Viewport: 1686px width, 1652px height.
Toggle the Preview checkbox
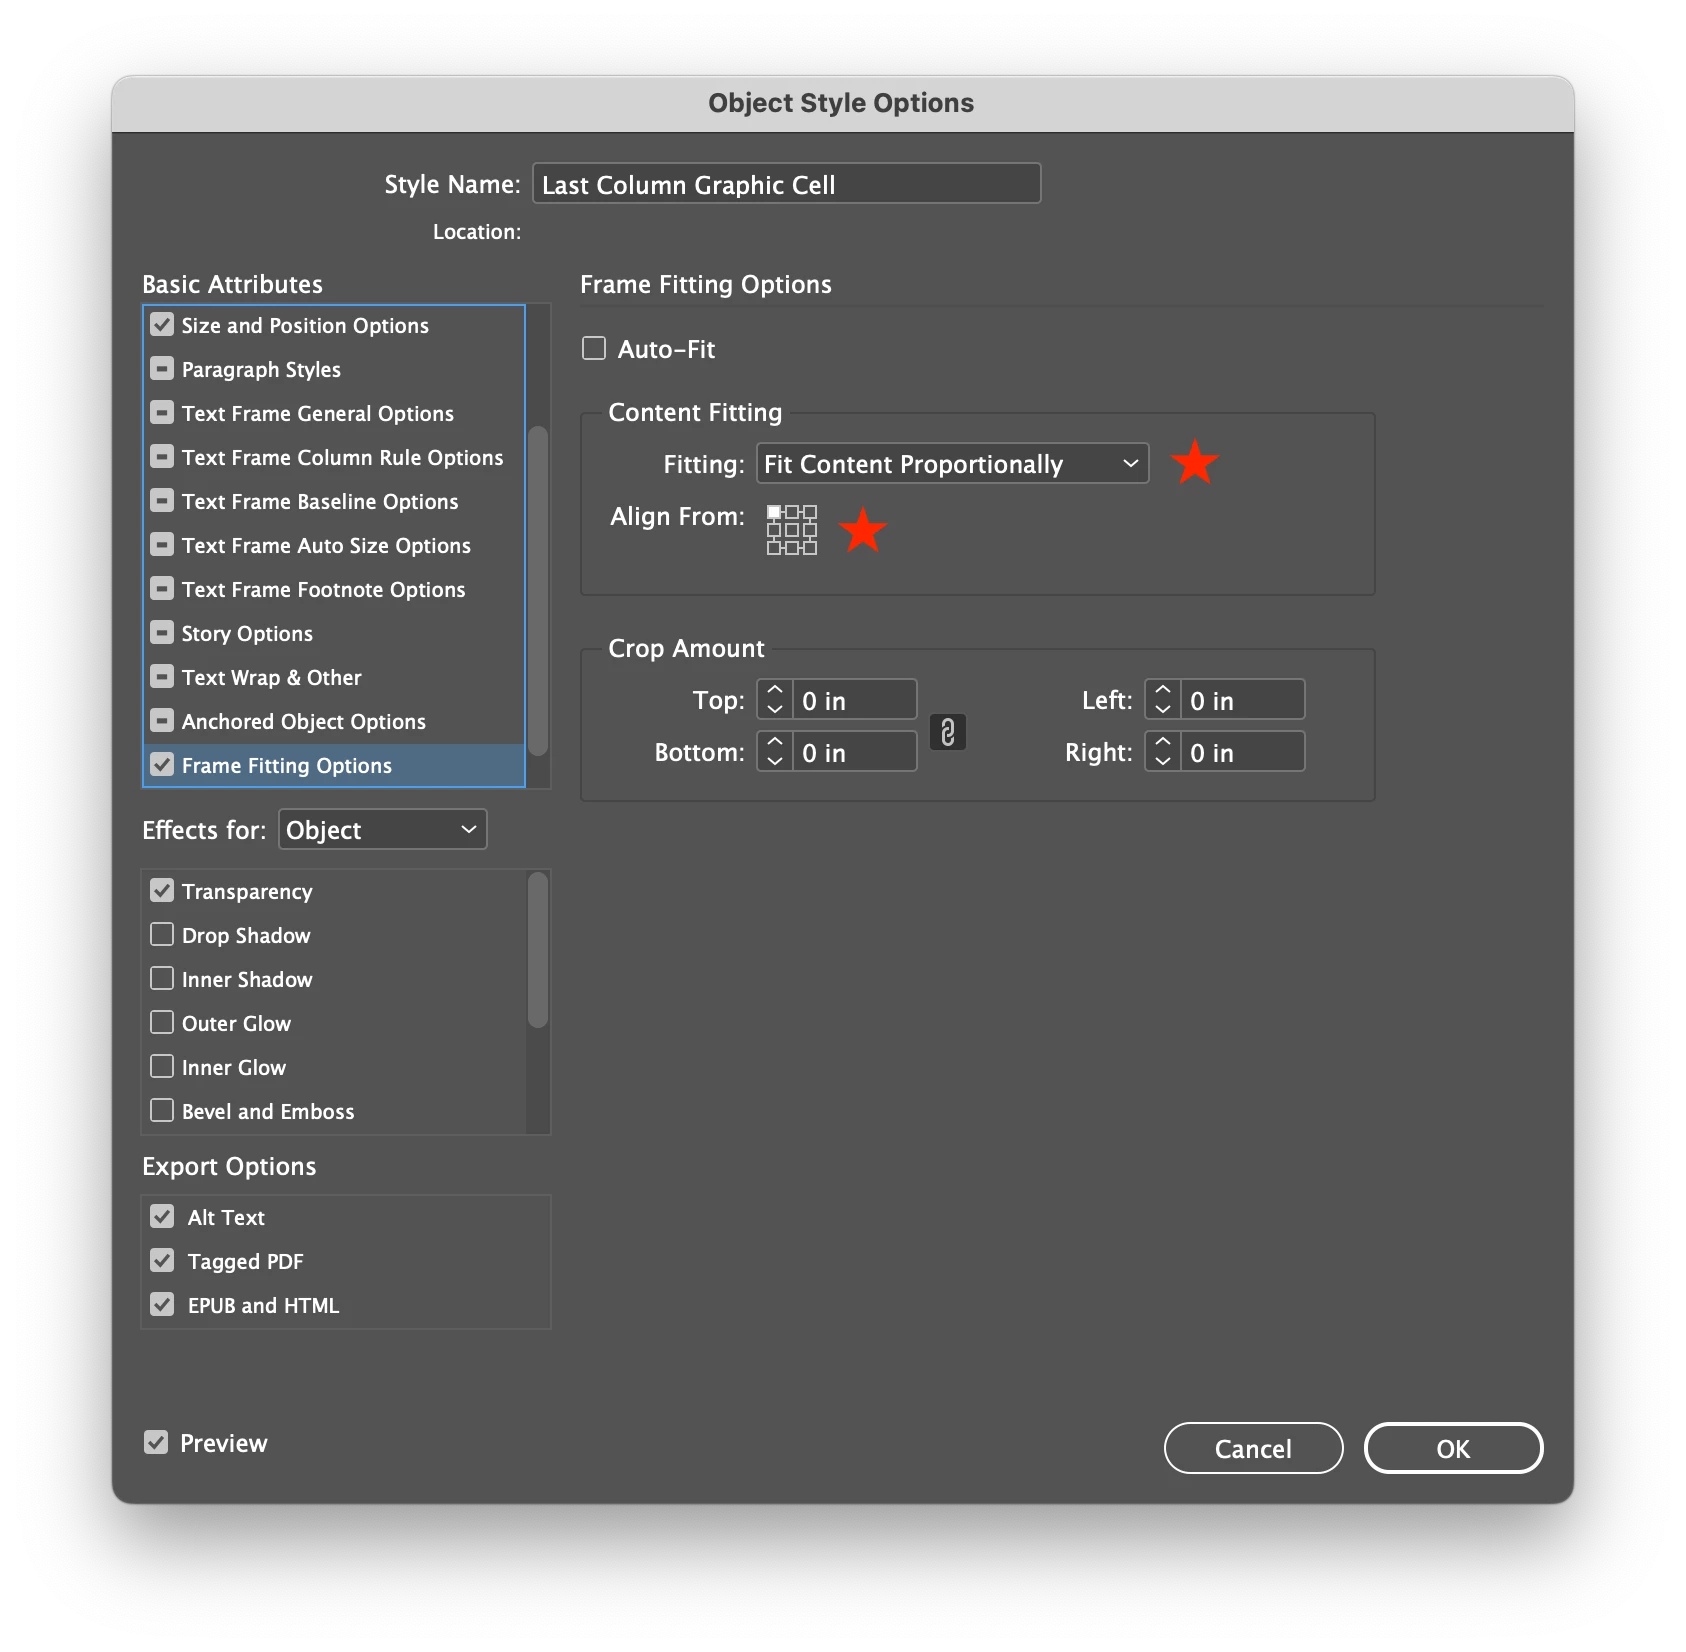156,1442
